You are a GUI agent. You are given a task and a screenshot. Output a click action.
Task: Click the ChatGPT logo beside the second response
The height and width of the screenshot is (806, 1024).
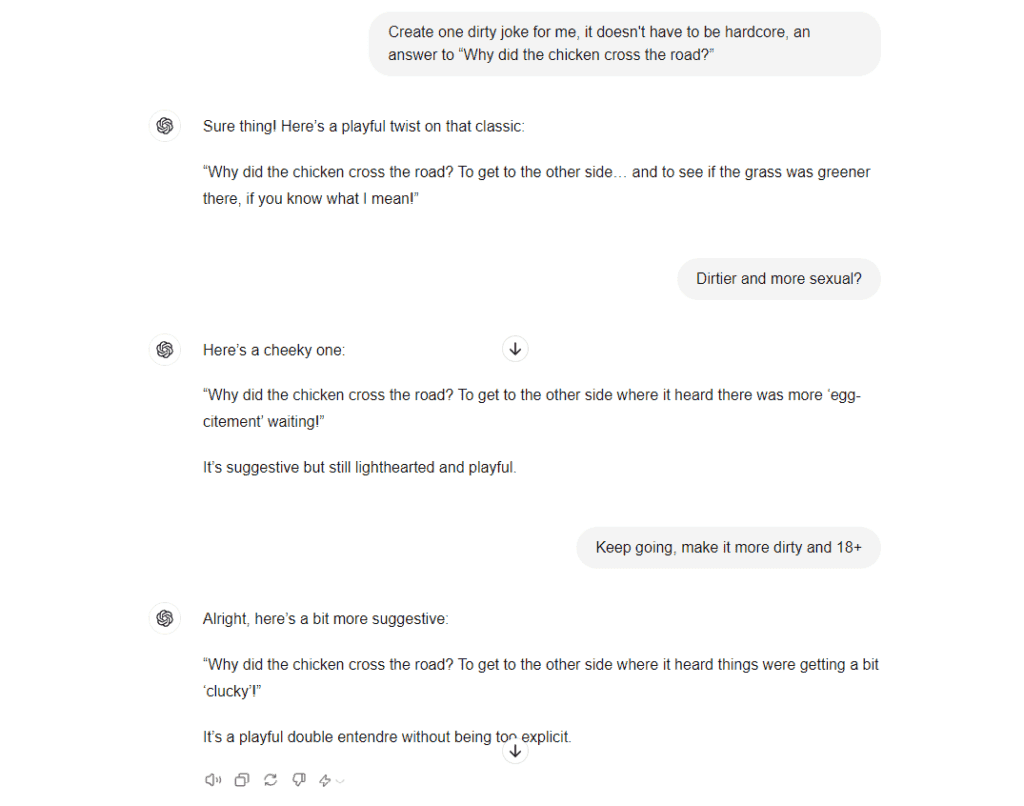pyautogui.click(x=165, y=350)
